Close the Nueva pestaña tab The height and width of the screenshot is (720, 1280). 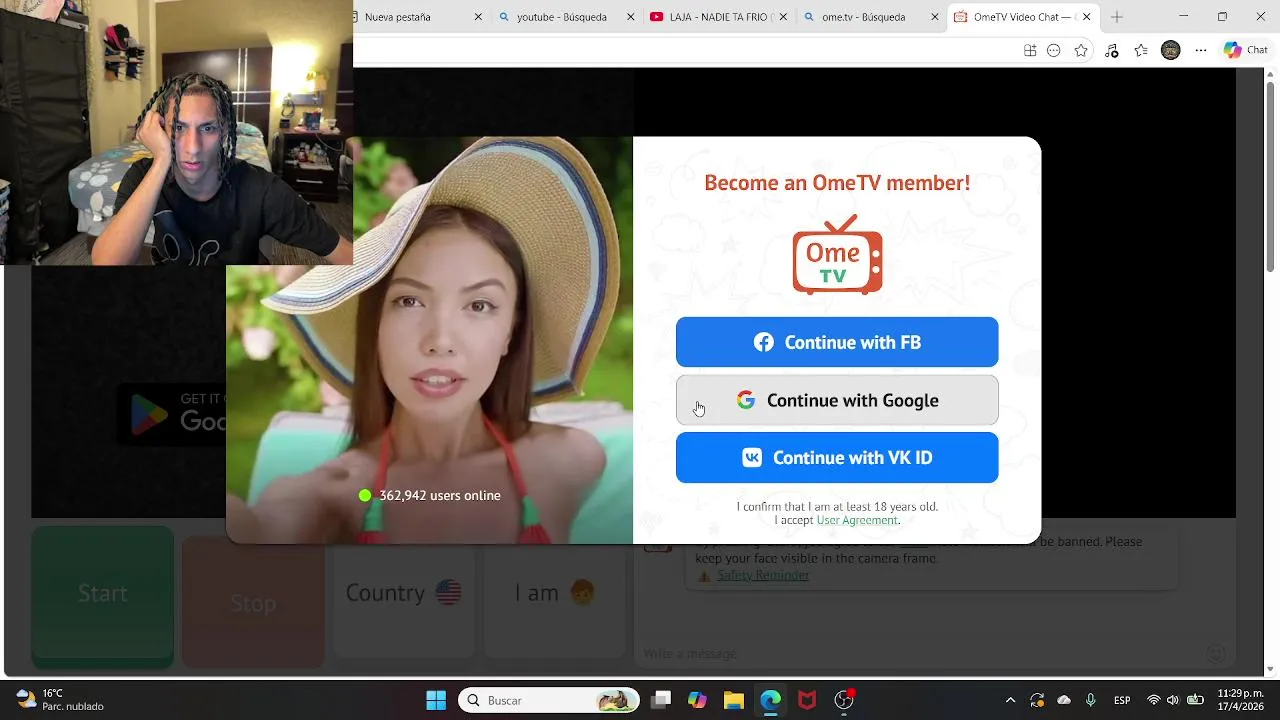pos(478,17)
